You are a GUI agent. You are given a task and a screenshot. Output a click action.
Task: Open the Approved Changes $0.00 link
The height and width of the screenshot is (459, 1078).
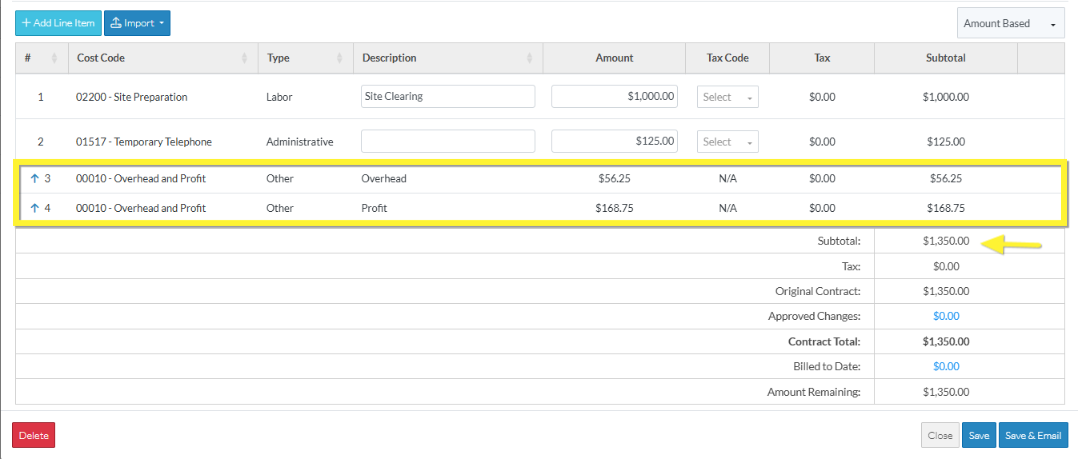point(946,316)
